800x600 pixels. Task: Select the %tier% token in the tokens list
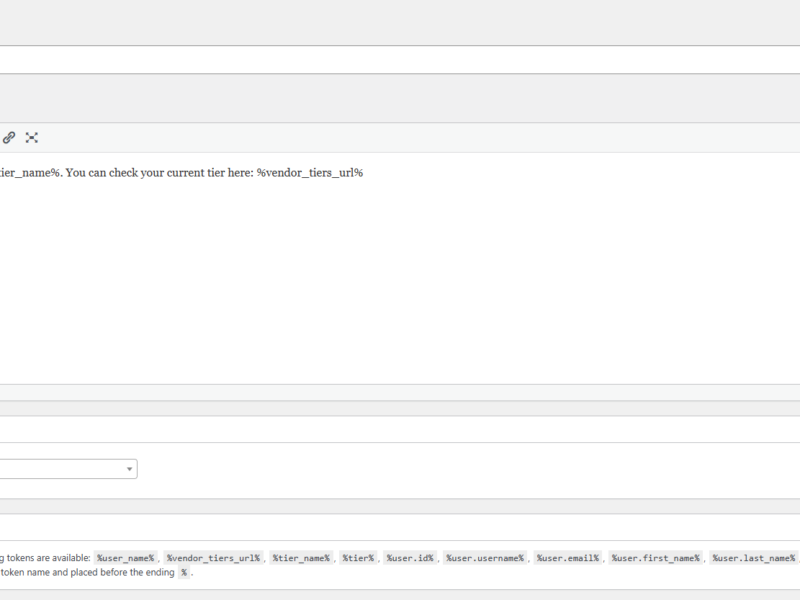(x=358, y=558)
